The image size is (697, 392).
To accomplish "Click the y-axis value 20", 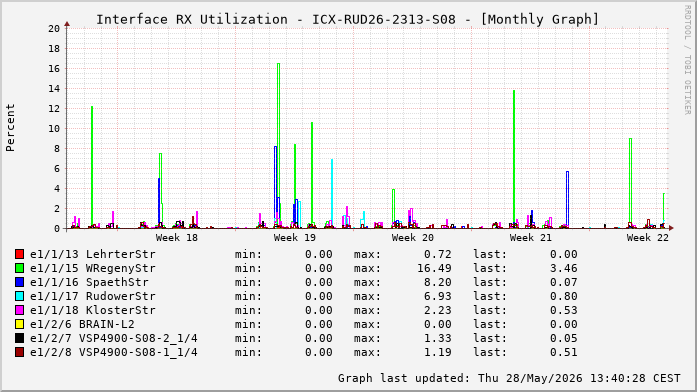I will [x=54, y=28].
